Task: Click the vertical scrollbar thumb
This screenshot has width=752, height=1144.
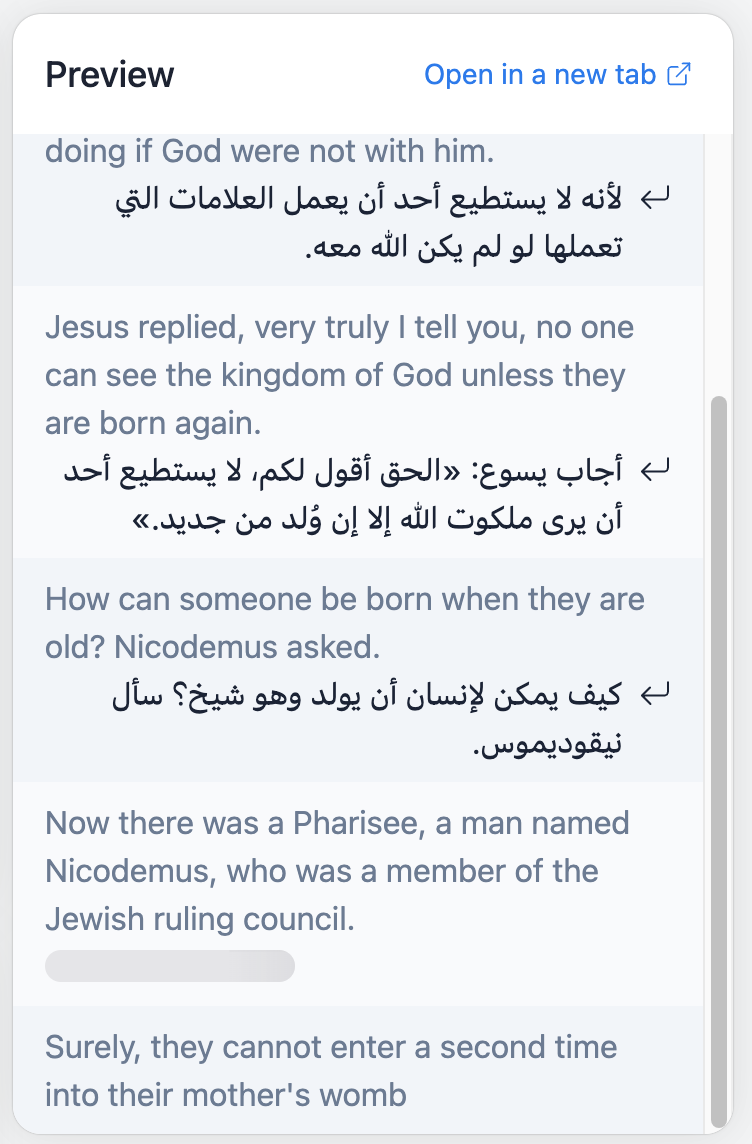Action: [718, 760]
